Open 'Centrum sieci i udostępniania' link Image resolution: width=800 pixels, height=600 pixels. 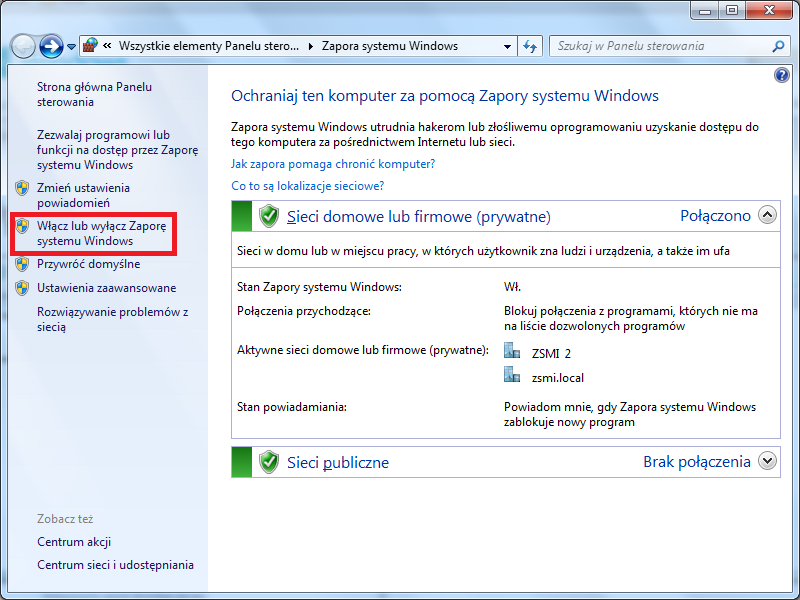pyautogui.click(x=115, y=565)
